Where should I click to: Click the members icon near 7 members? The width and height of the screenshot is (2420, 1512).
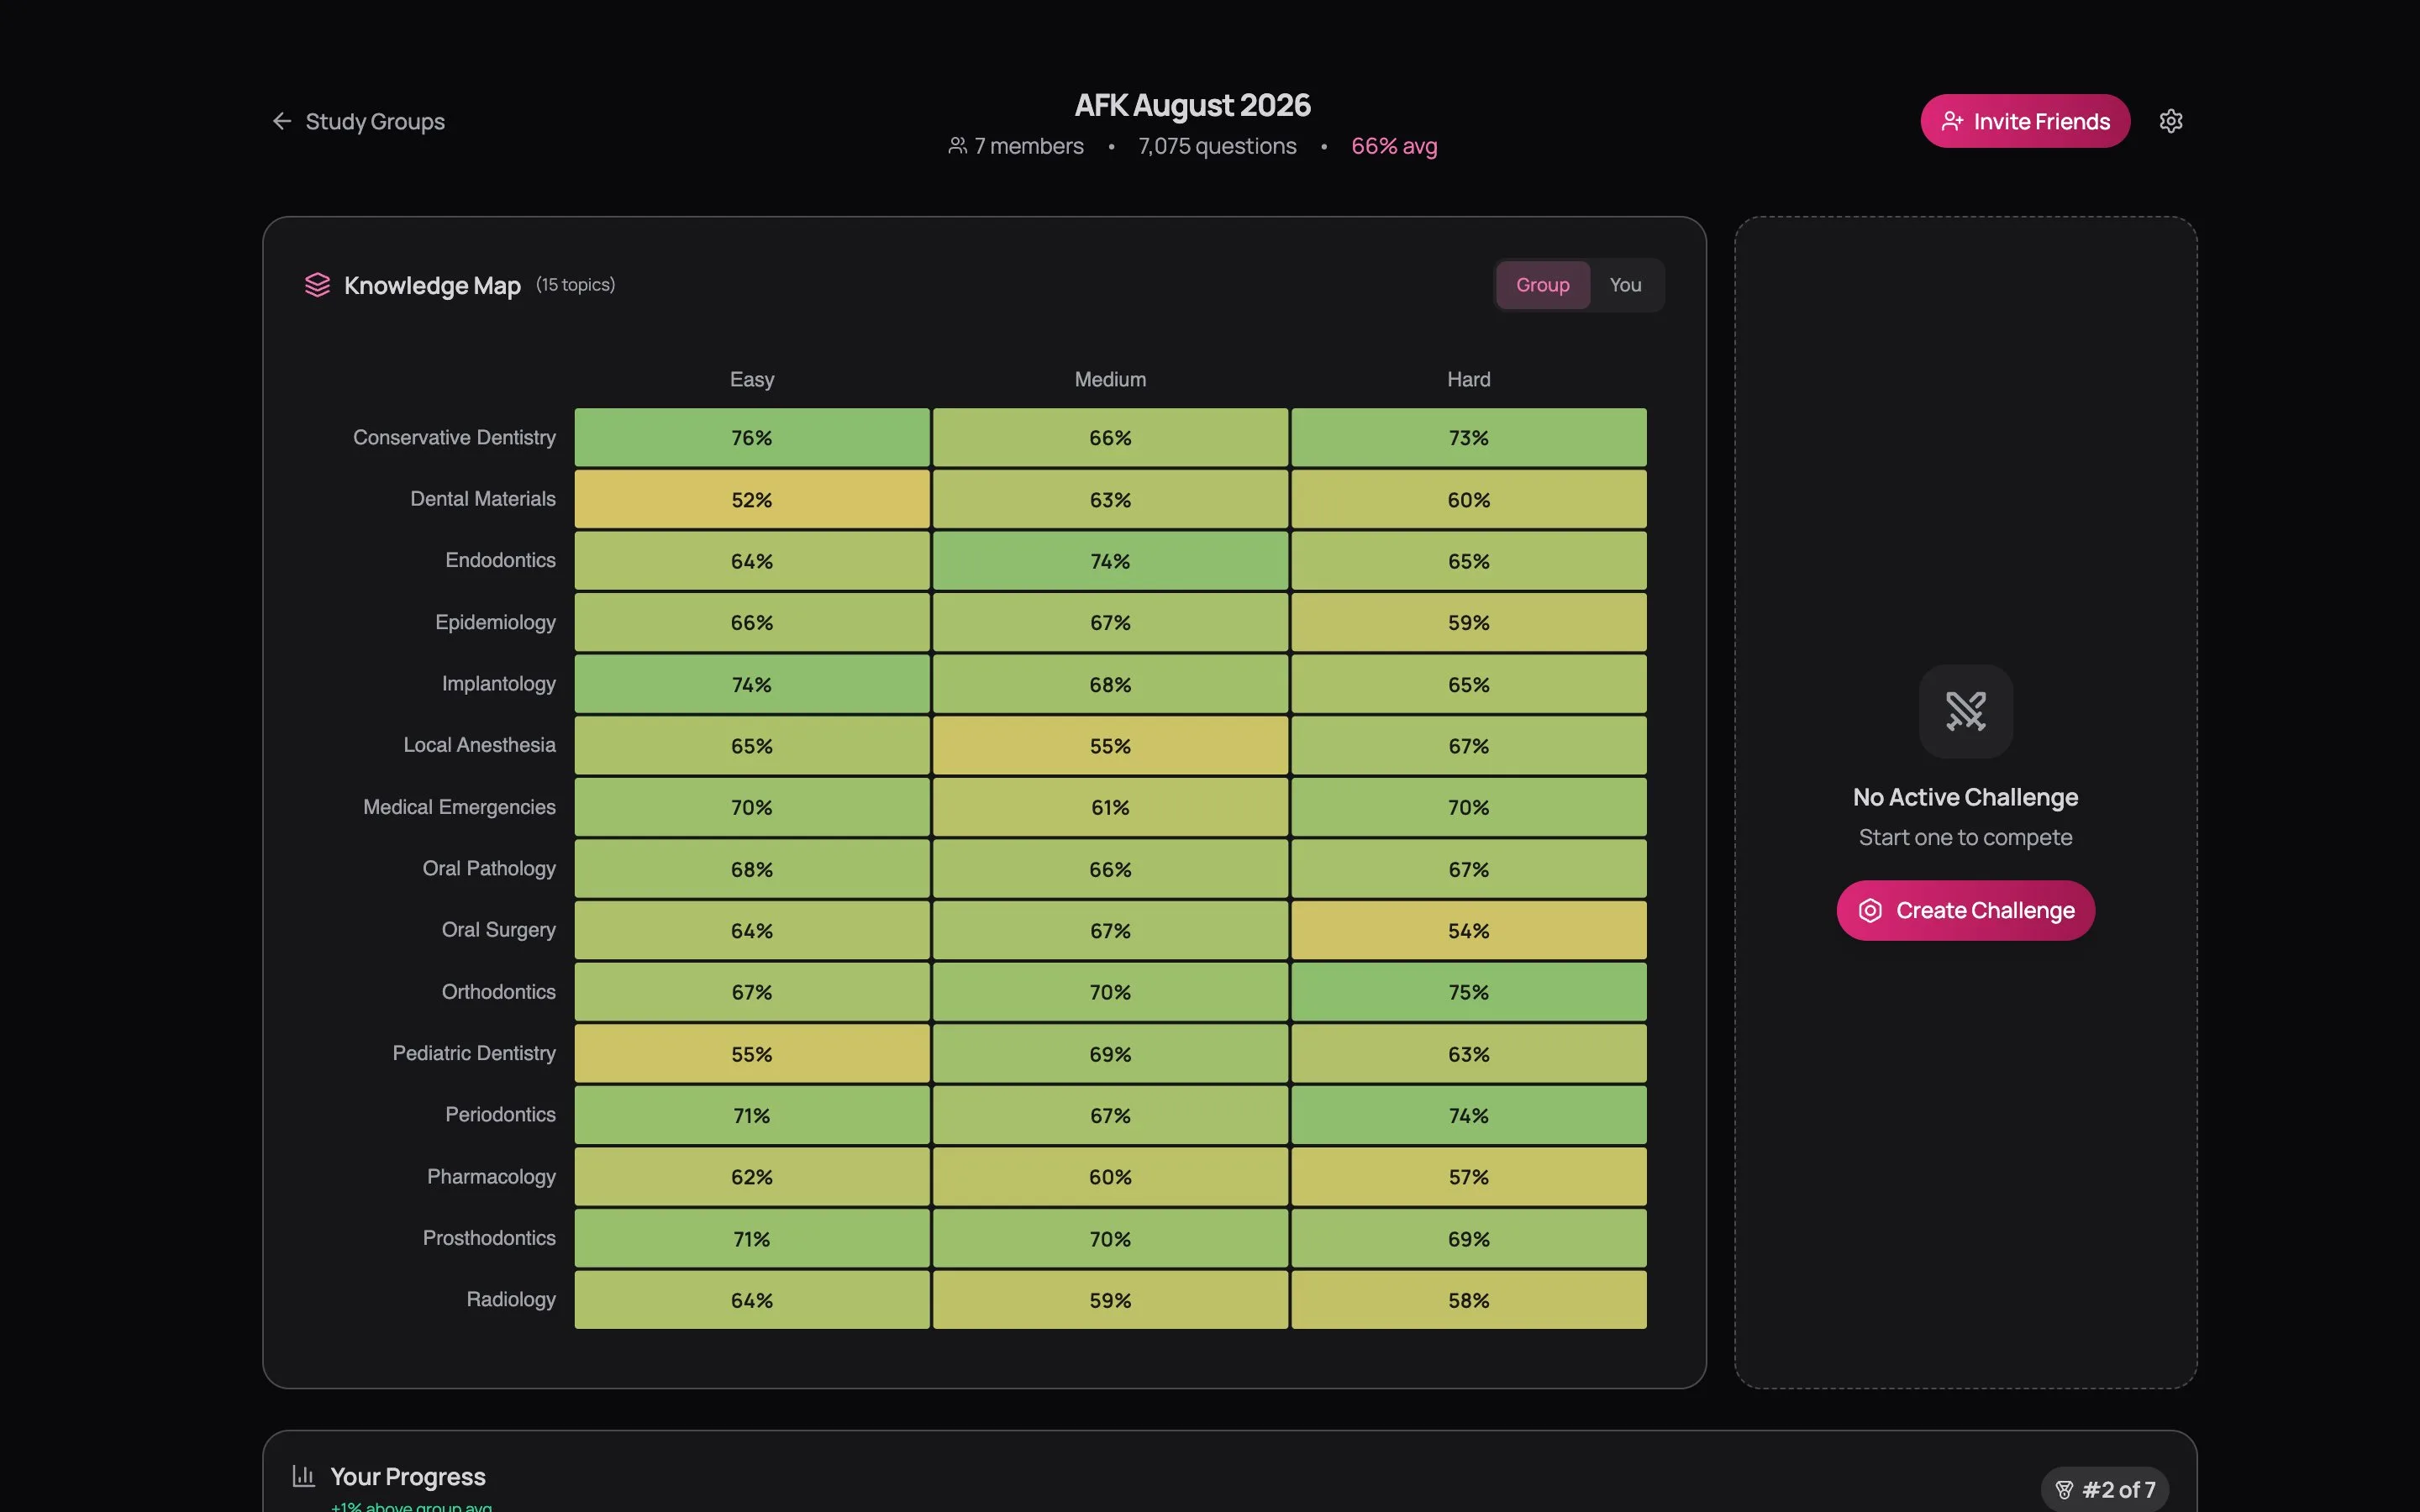point(956,146)
